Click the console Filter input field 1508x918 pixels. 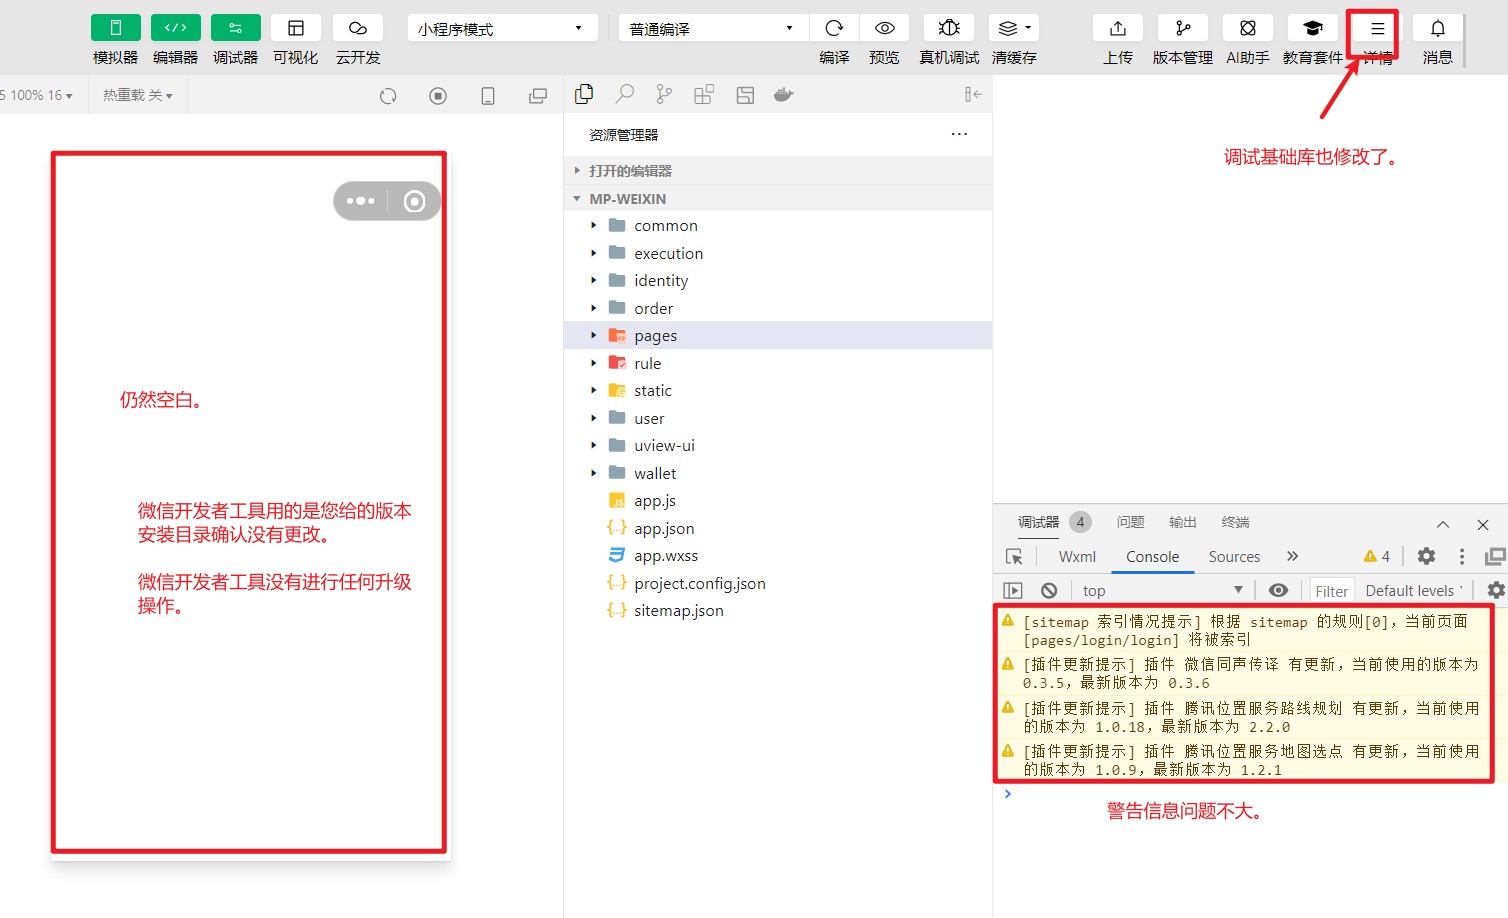coord(1331,591)
